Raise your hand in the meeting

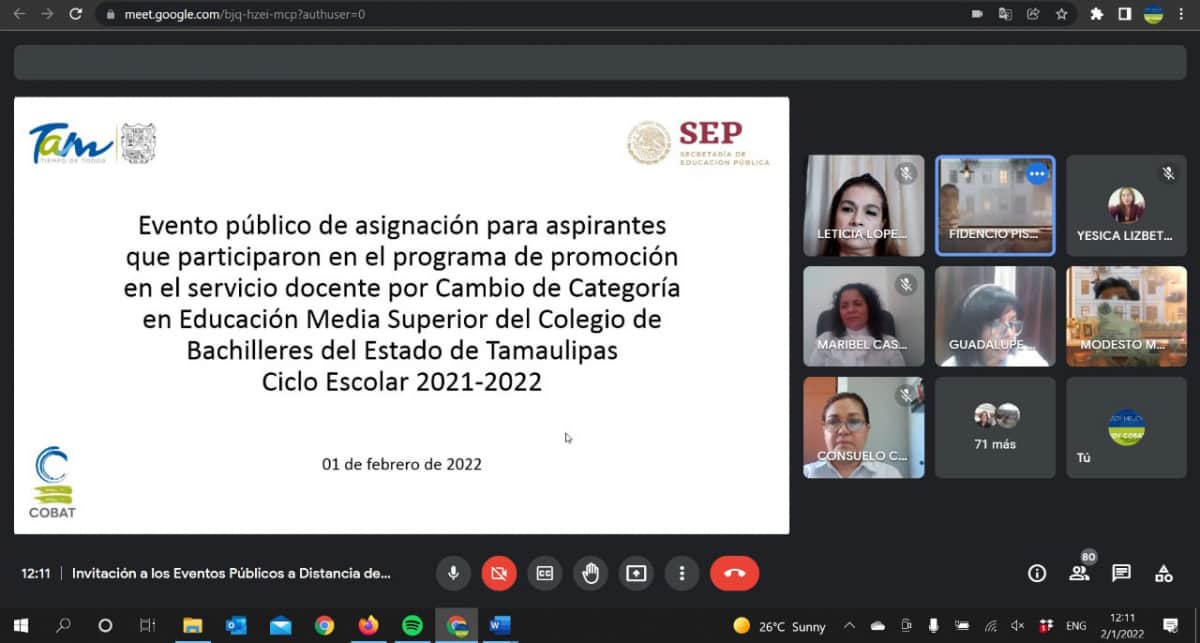[x=590, y=573]
